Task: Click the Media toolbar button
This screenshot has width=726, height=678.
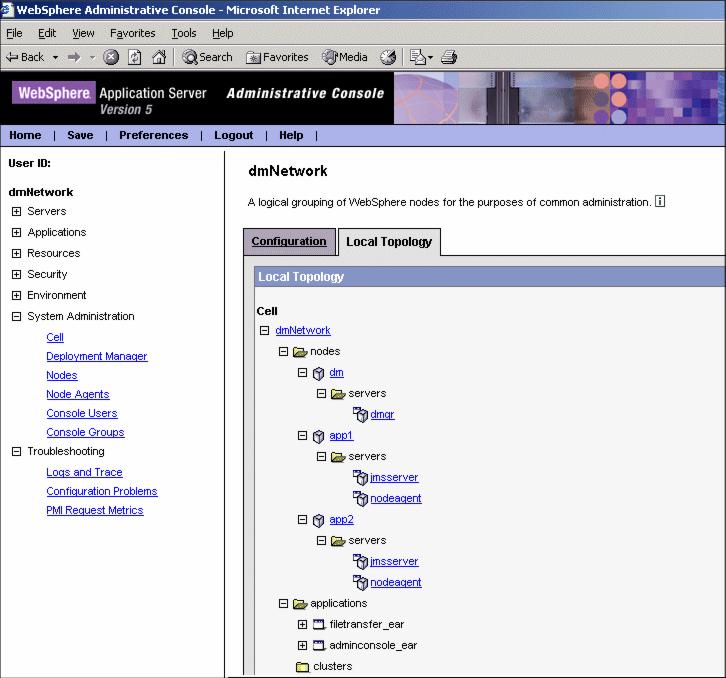Action: [344, 57]
